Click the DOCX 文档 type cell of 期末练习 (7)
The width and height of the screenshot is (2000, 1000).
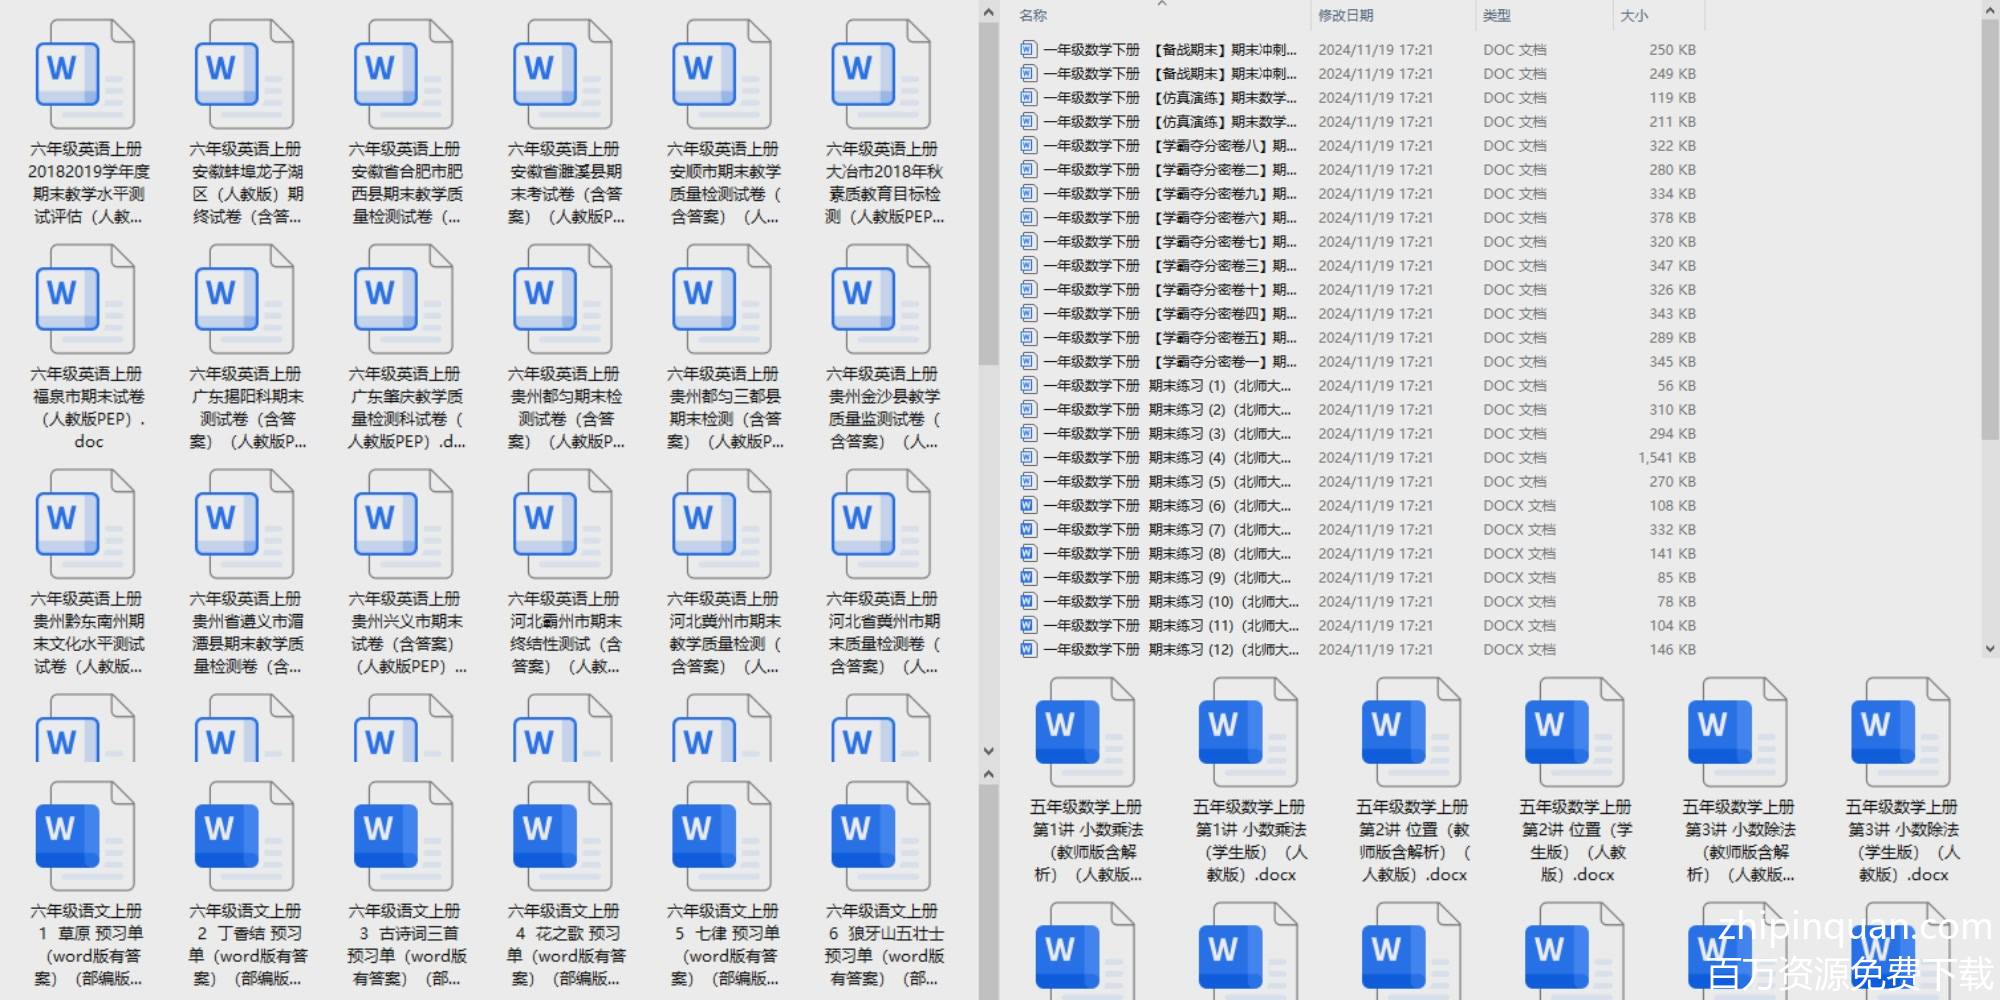tap(1519, 529)
